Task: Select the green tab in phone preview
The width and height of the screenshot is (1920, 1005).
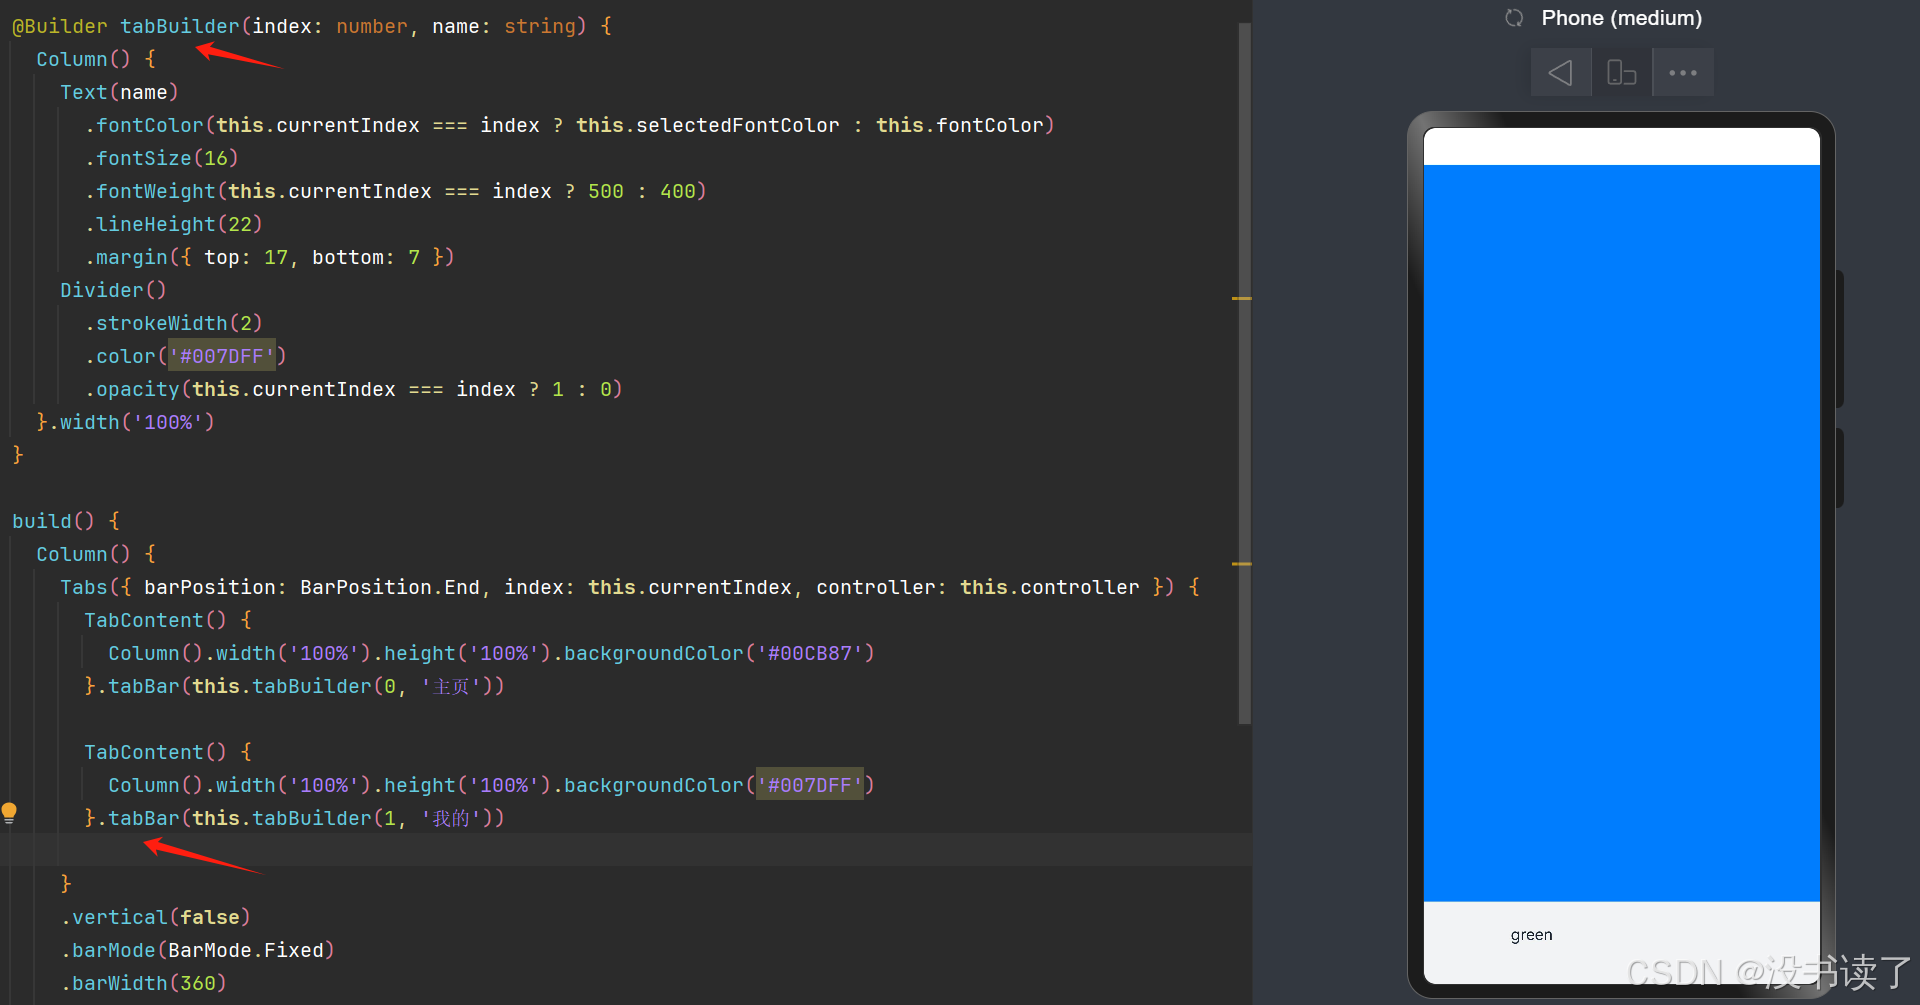Action: (1531, 935)
